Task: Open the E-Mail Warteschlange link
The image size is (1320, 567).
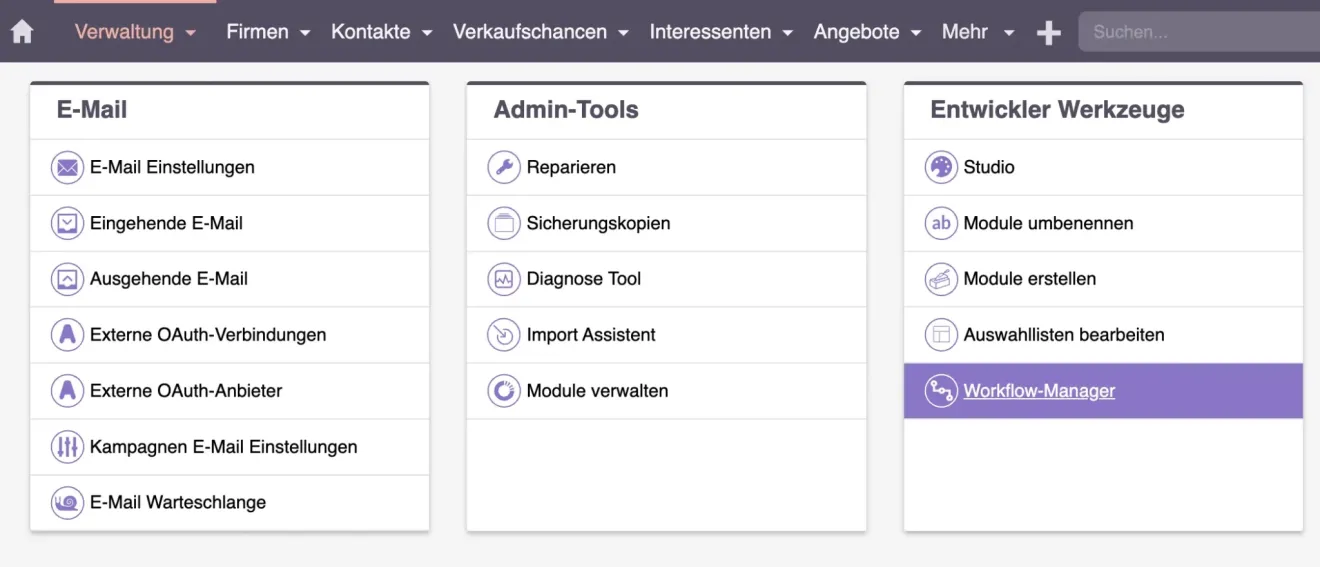Action: [178, 503]
